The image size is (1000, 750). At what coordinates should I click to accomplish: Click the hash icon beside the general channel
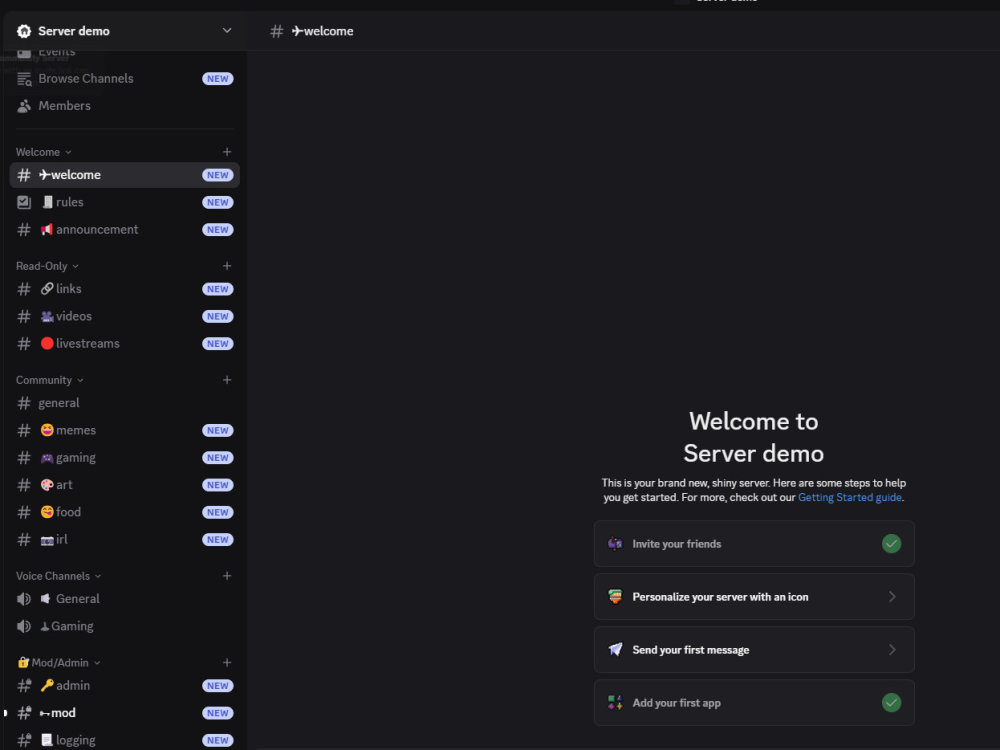click(24, 403)
